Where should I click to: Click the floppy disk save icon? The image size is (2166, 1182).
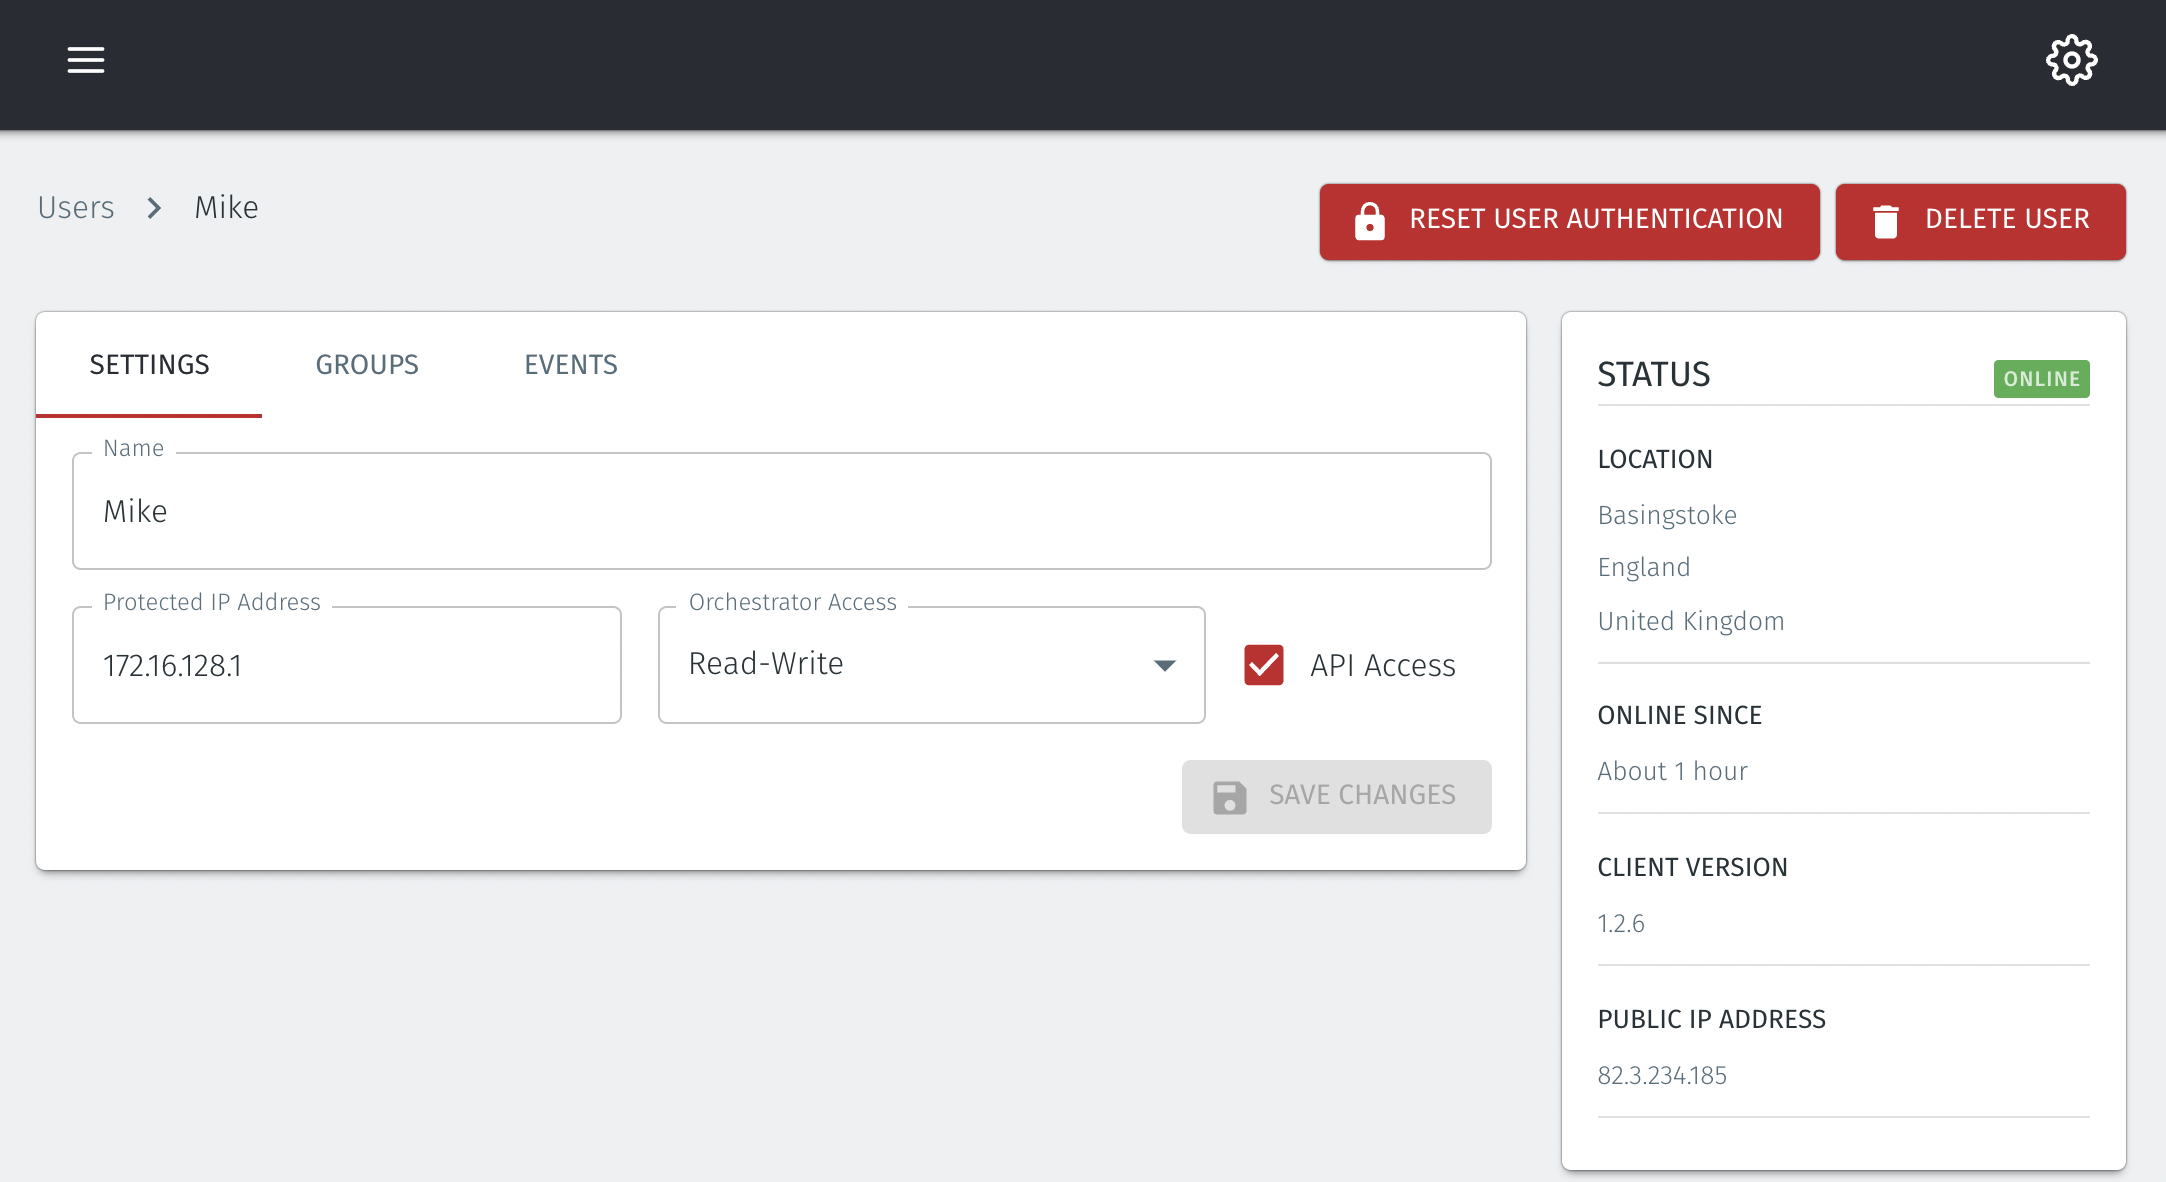pos(1228,796)
